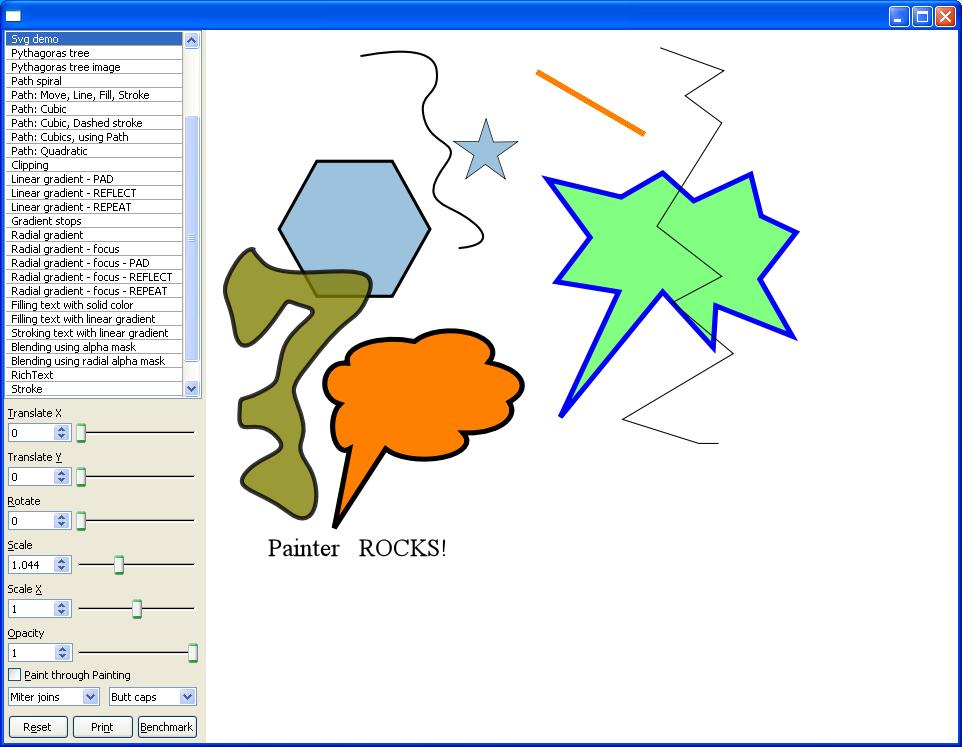Open the Miter joins dropdown

(54, 697)
